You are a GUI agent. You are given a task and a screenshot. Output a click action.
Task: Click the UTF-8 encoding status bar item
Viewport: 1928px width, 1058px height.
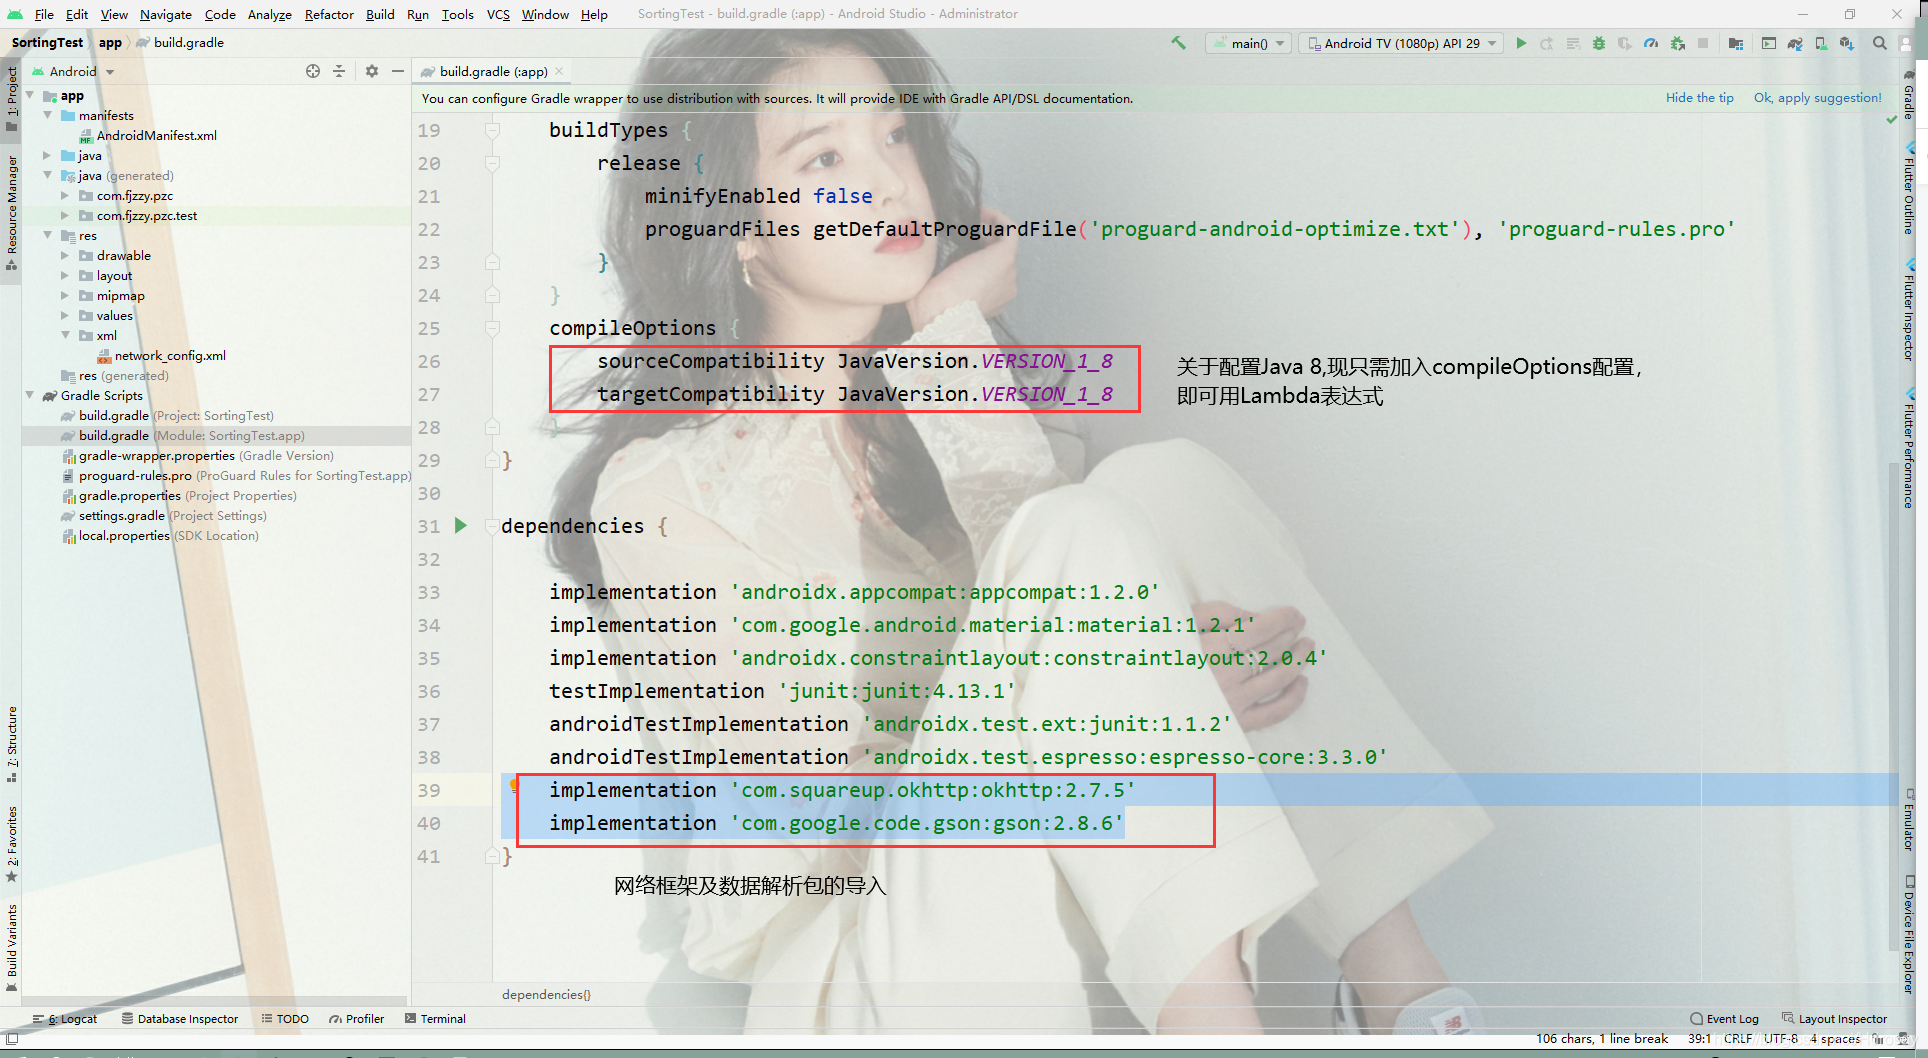1780,1039
